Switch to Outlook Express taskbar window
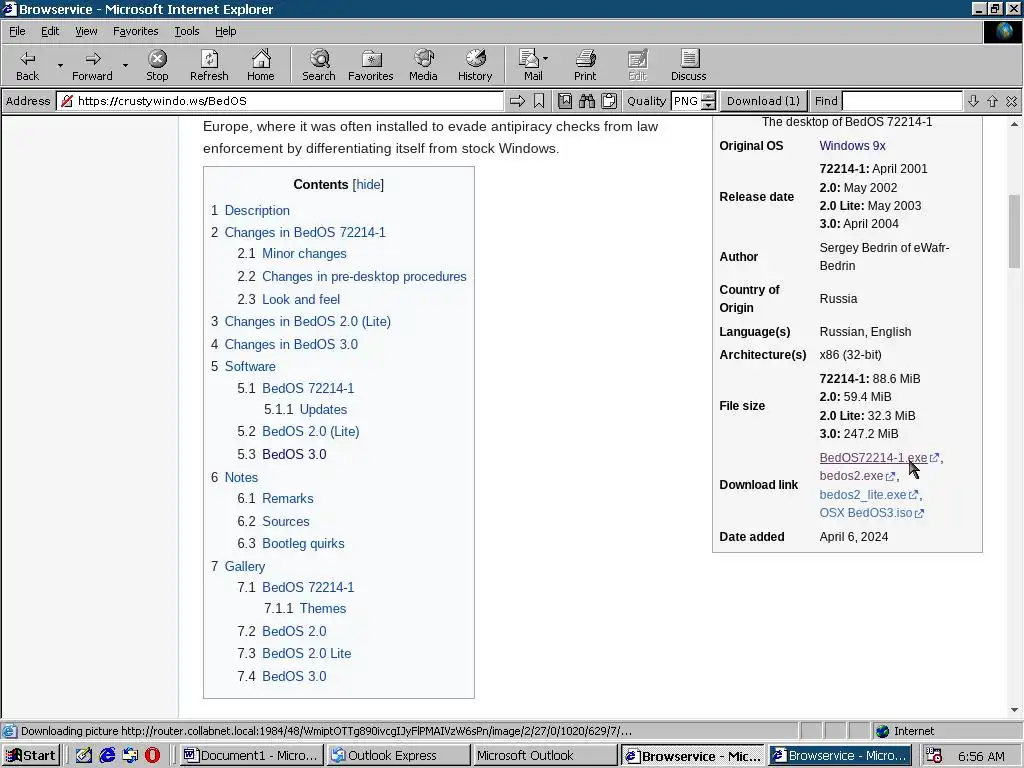 (398, 756)
